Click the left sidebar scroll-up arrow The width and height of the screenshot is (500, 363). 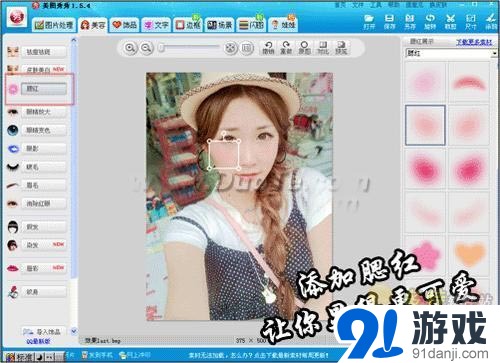point(74,40)
